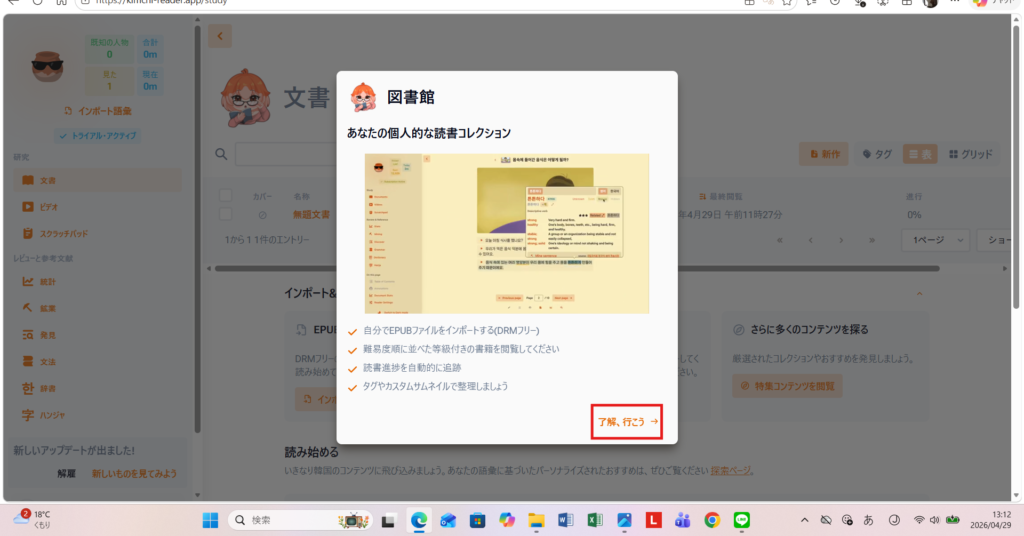The height and width of the screenshot is (536, 1024).
Task: Click the sunglasses pot avatar in sidebar
Action: tap(47, 65)
